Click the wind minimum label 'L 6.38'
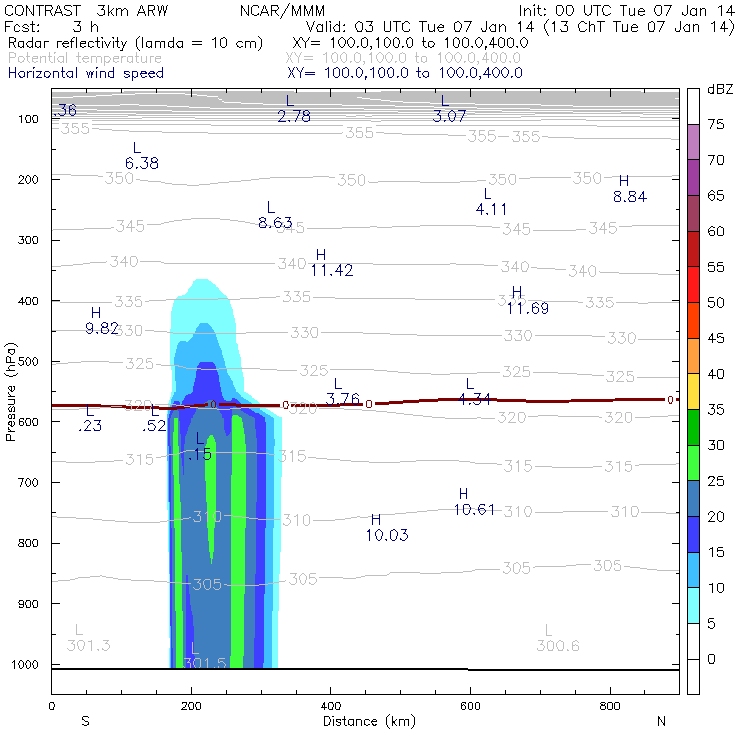740x740 pixels. pyautogui.click(x=142, y=156)
